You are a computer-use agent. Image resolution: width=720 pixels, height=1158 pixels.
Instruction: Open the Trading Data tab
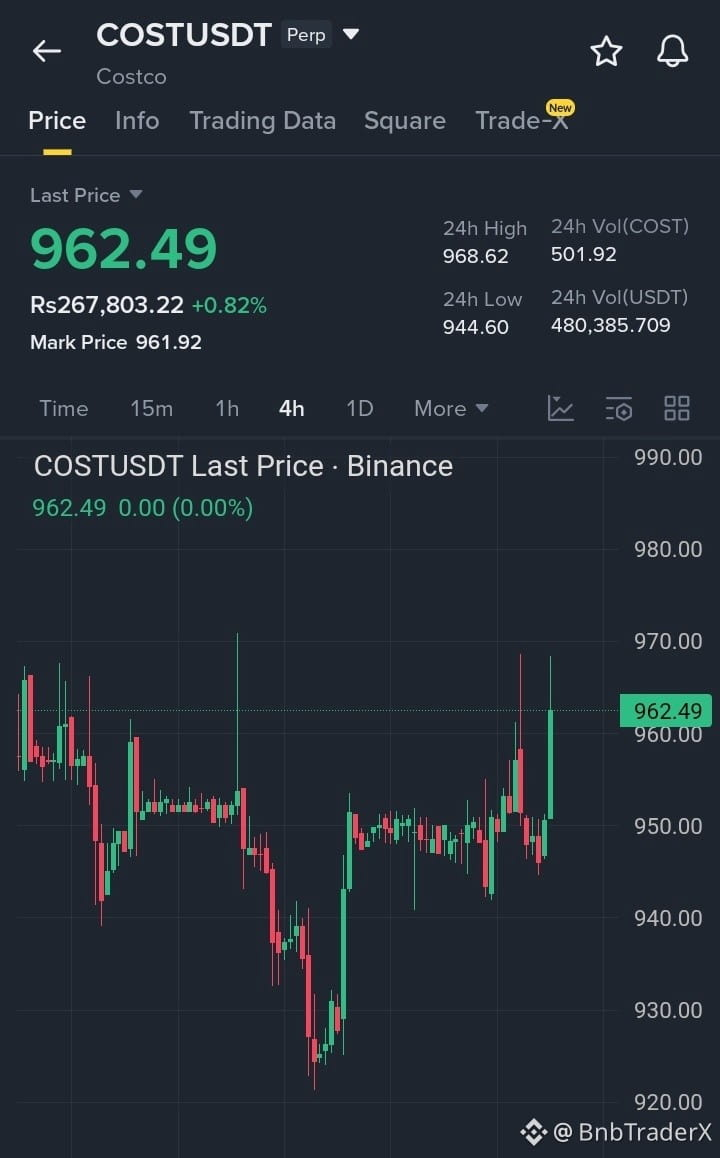click(x=263, y=120)
